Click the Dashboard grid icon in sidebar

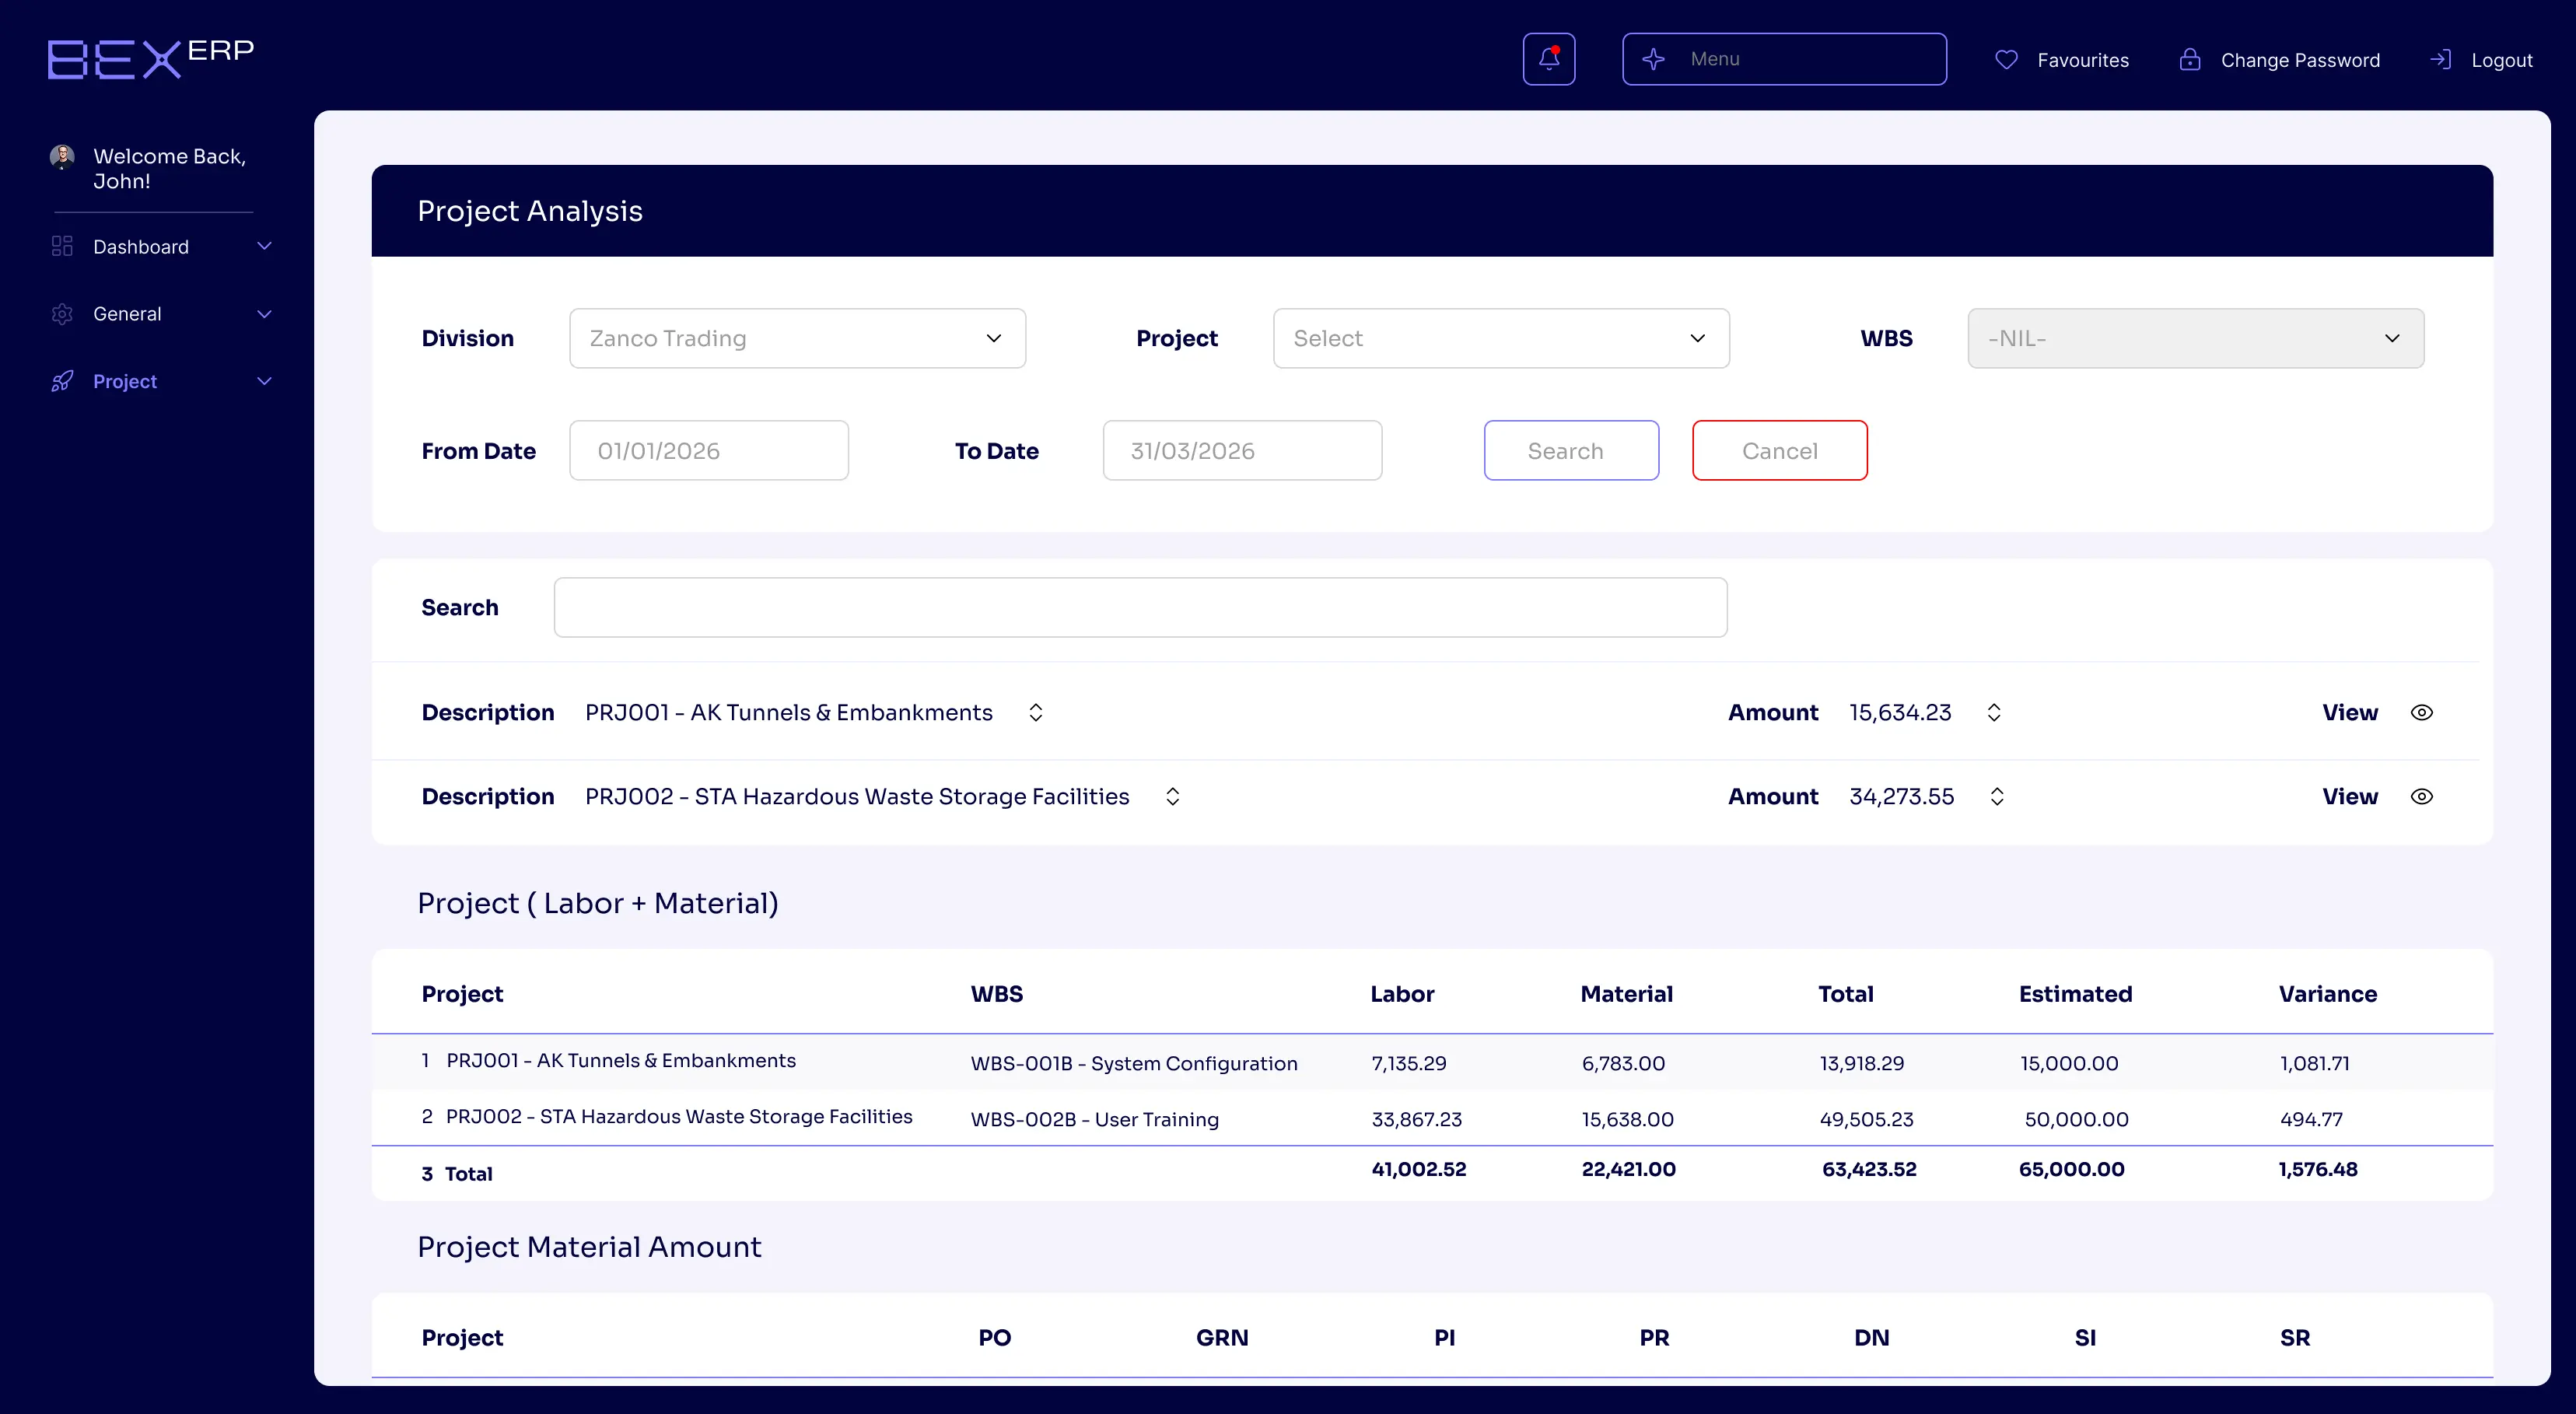pyautogui.click(x=61, y=246)
